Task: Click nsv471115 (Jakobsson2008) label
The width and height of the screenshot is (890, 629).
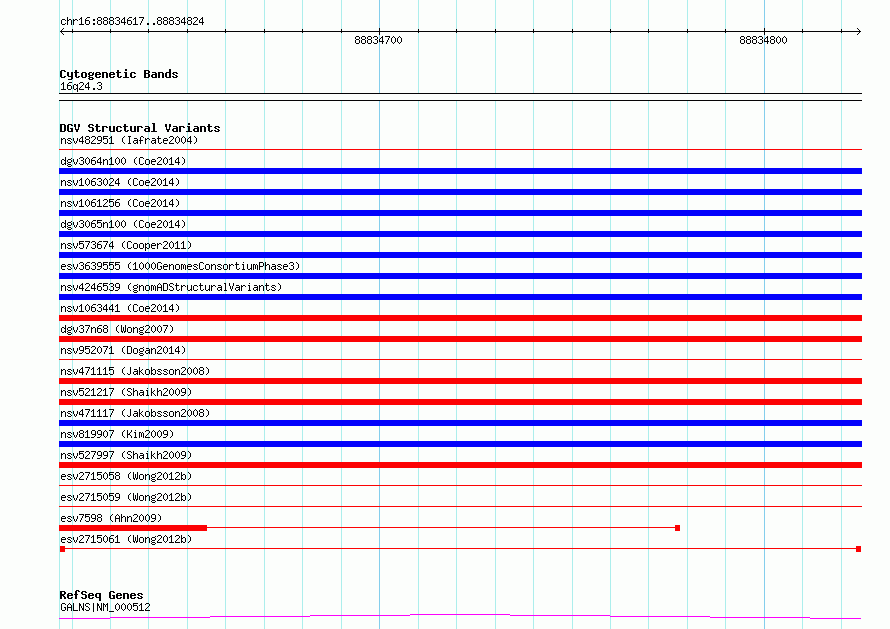Action: [x=135, y=371]
